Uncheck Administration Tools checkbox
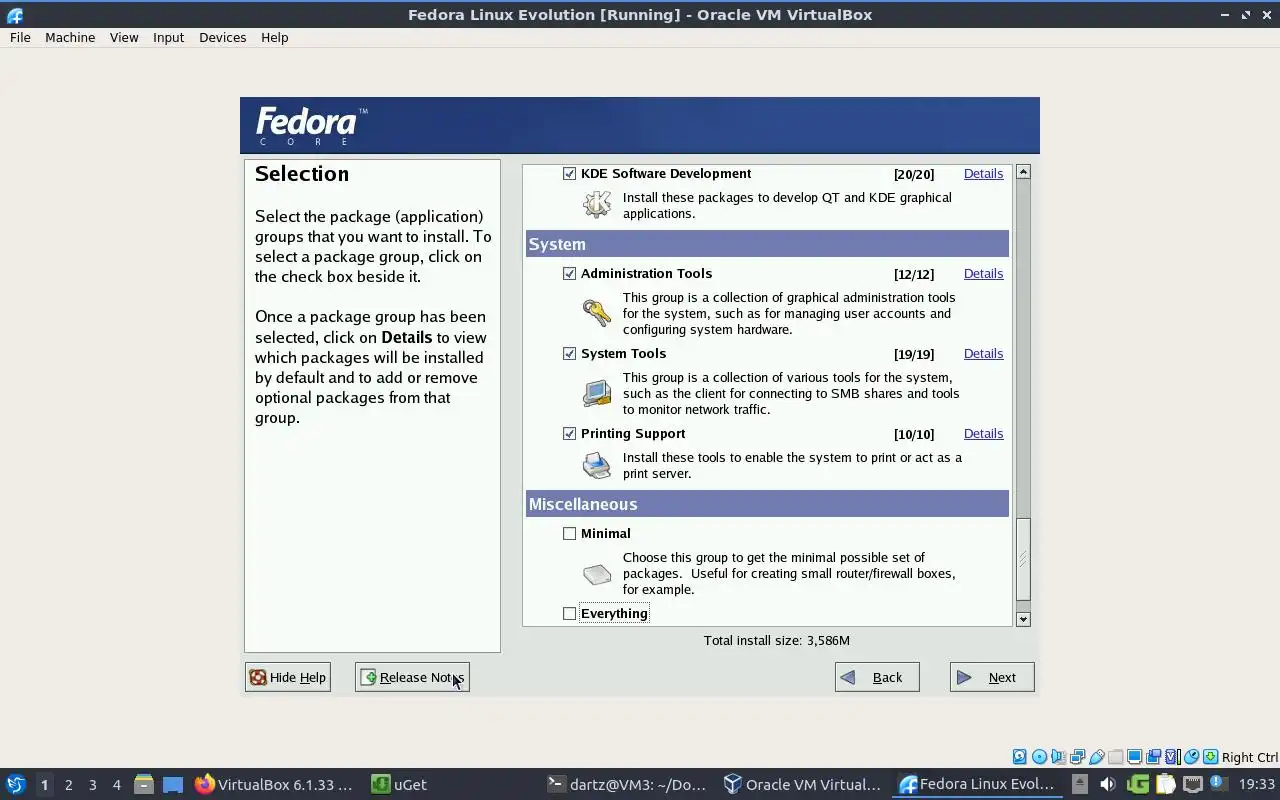The width and height of the screenshot is (1280, 800). tap(569, 273)
